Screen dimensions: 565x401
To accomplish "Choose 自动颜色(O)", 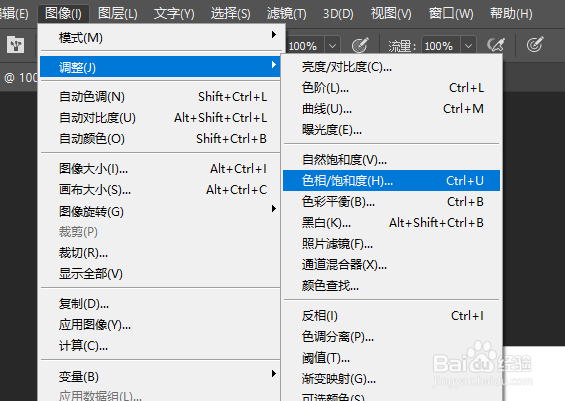I will pos(160,138).
